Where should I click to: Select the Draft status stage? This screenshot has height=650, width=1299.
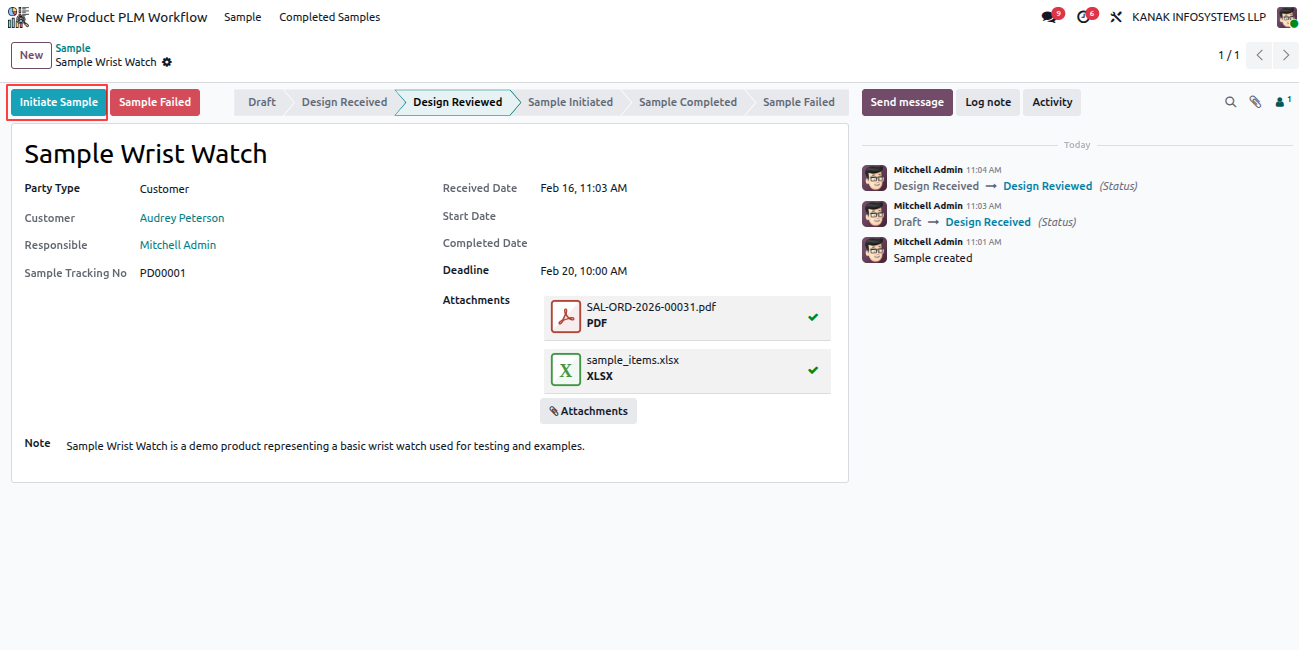(x=262, y=102)
